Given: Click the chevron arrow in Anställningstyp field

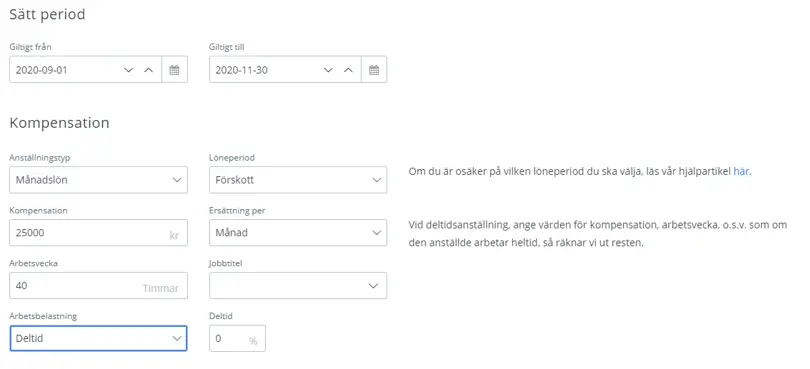Looking at the screenshot, I should tap(177, 180).
